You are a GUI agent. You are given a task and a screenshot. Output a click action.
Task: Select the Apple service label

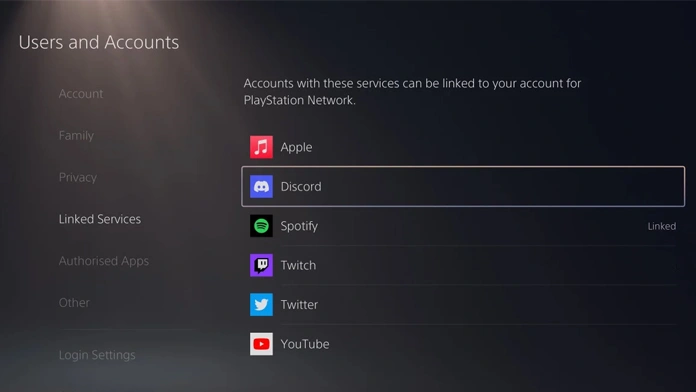click(x=296, y=147)
